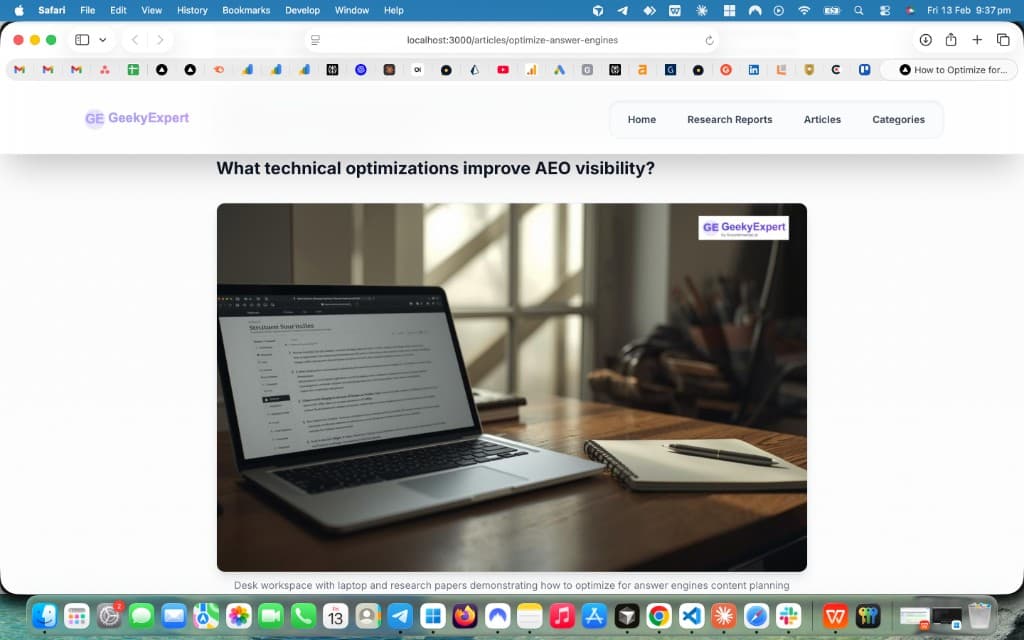Image resolution: width=1024 pixels, height=640 pixels.
Task: Switch to the Research Reports tab
Action: 730,119
